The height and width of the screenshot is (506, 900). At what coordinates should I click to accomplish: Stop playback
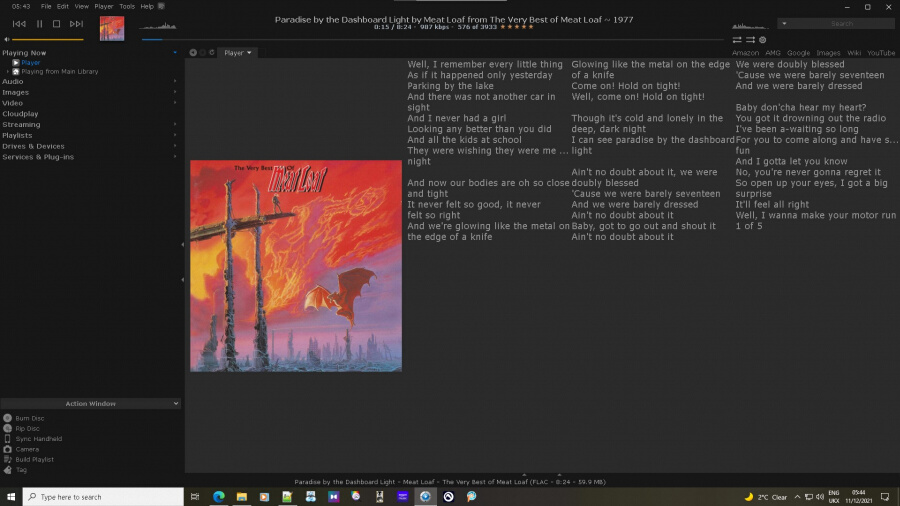(56, 24)
